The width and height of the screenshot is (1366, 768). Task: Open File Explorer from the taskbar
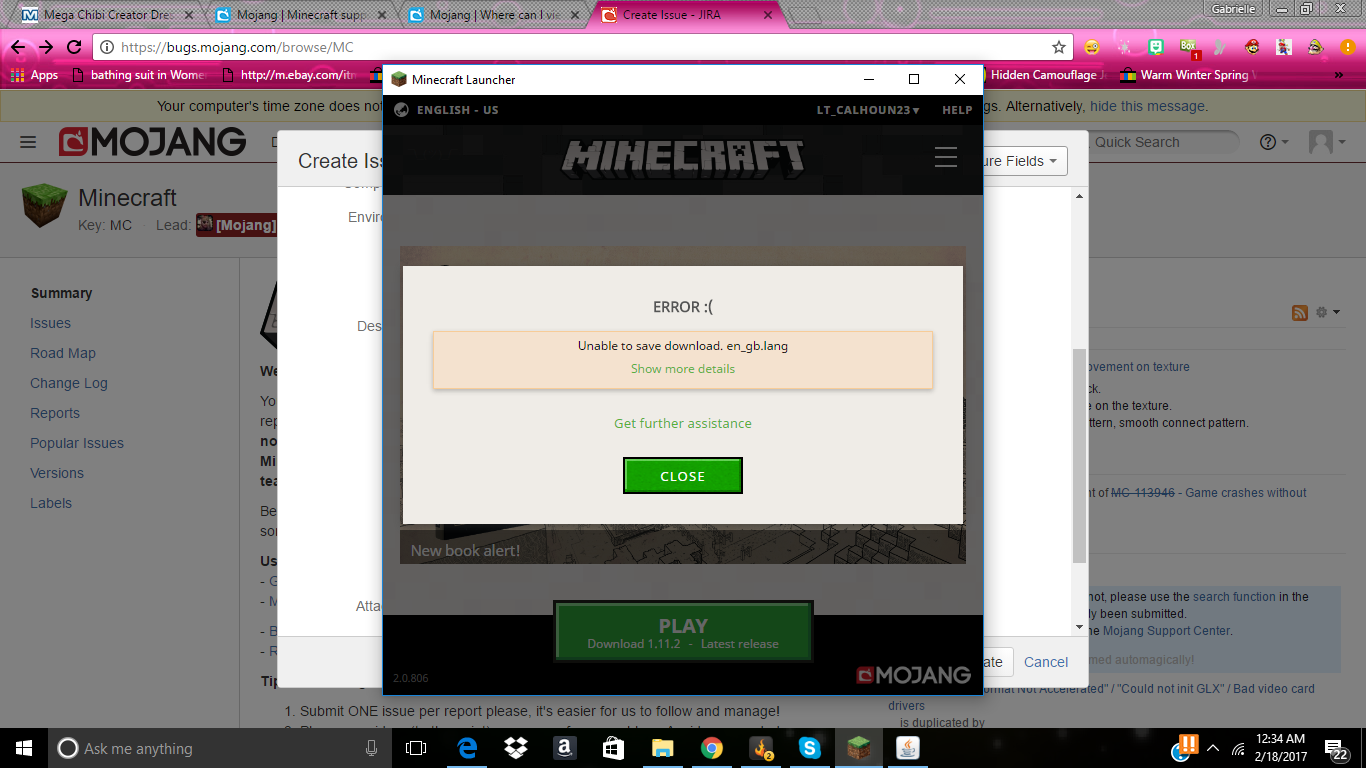pos(663,748)
